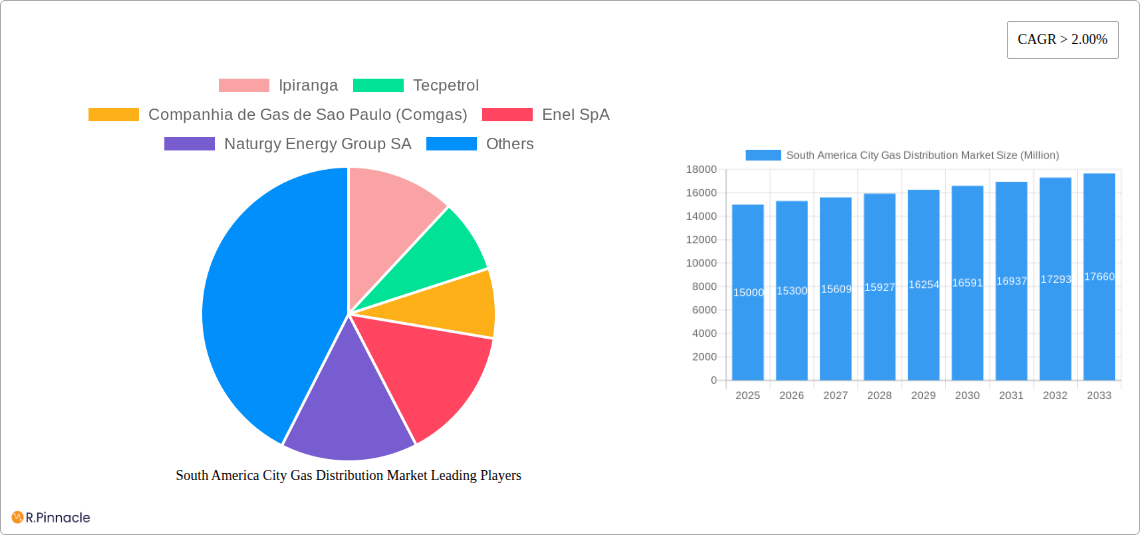Toggle the Ipiranga legend label
The image size is (1140, 535).
tap(308, 86)
